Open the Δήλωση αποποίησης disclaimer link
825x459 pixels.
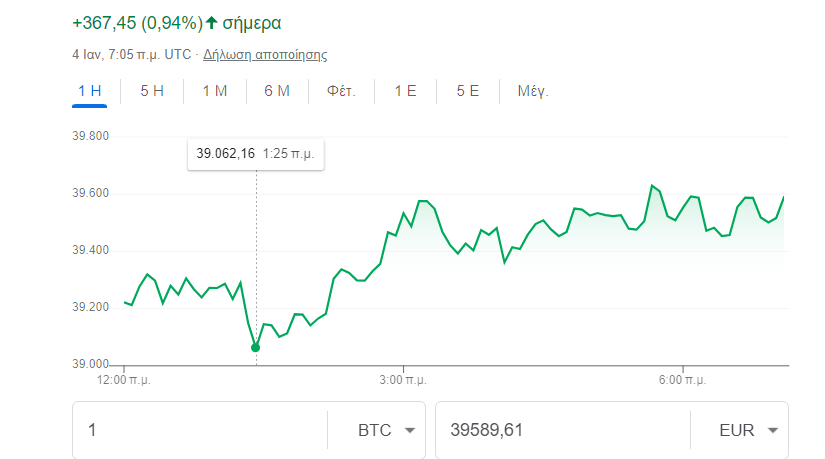click(265, 55)
